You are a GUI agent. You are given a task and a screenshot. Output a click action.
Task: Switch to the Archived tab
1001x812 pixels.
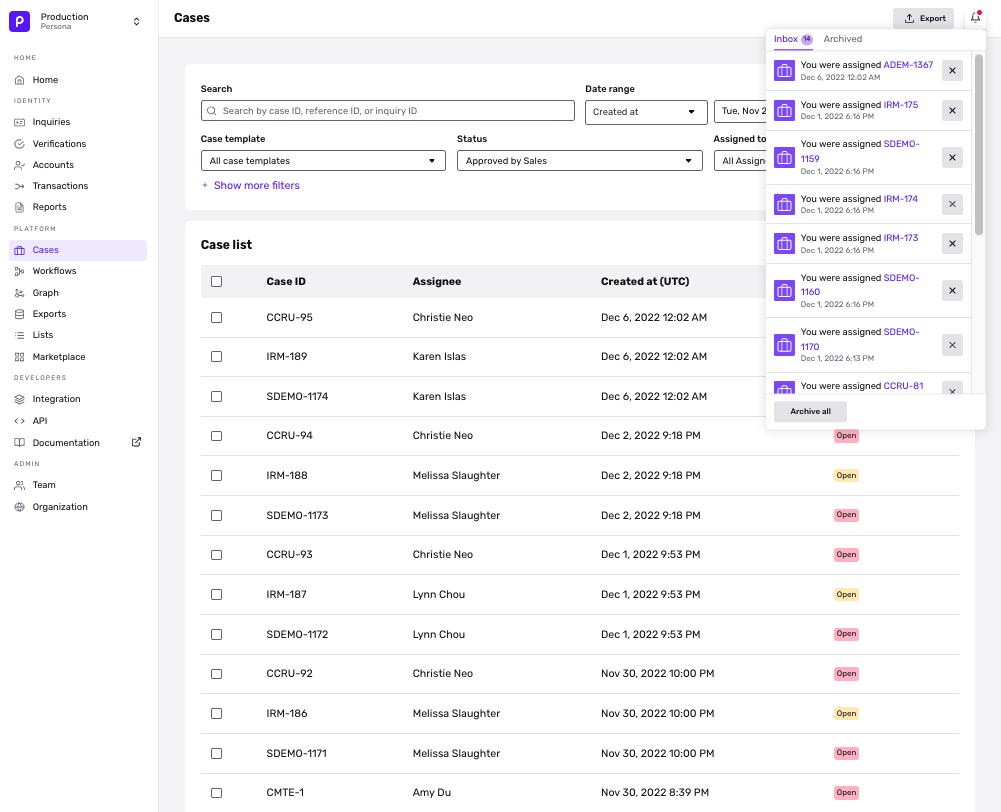tap(843, 39)
